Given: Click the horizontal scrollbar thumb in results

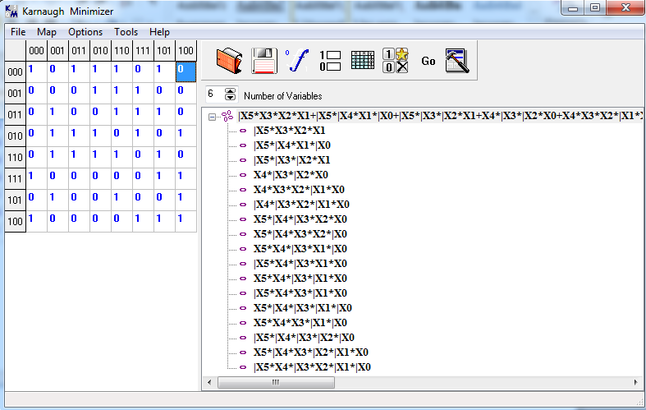Looking at the screenshot, I should tap(276, 382).
